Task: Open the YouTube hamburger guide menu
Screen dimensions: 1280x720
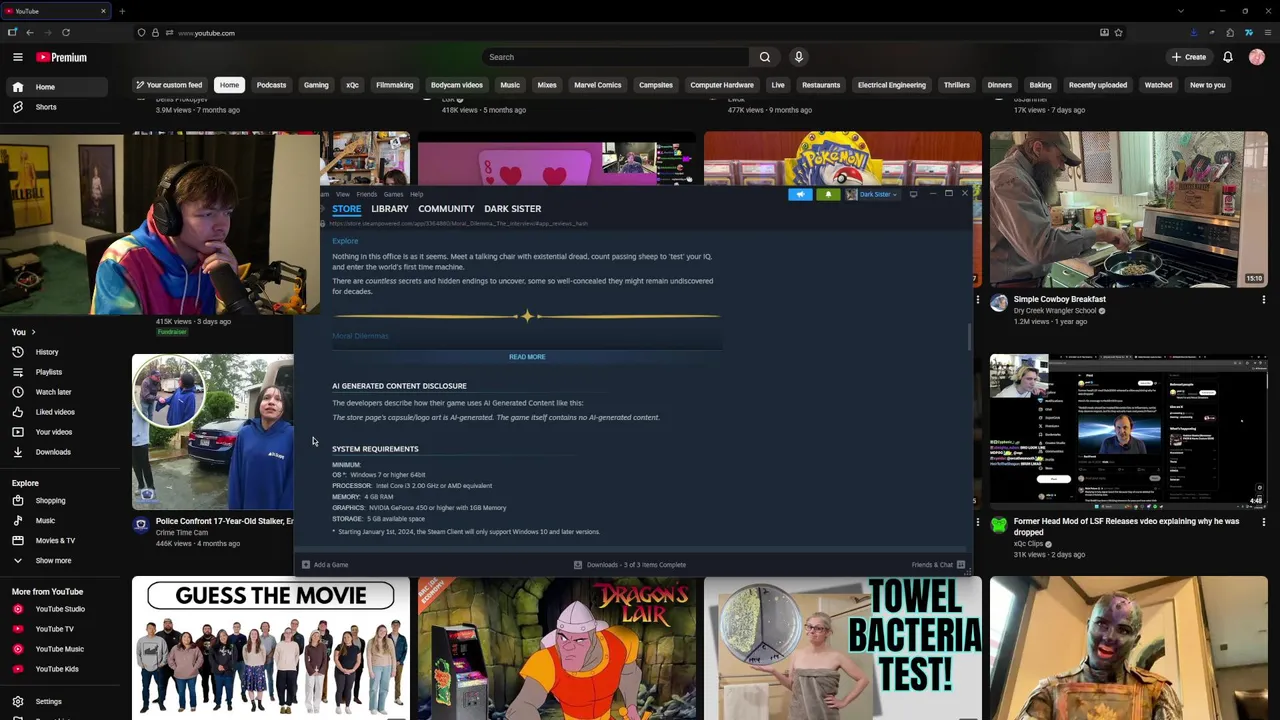Action: point(17,57)
